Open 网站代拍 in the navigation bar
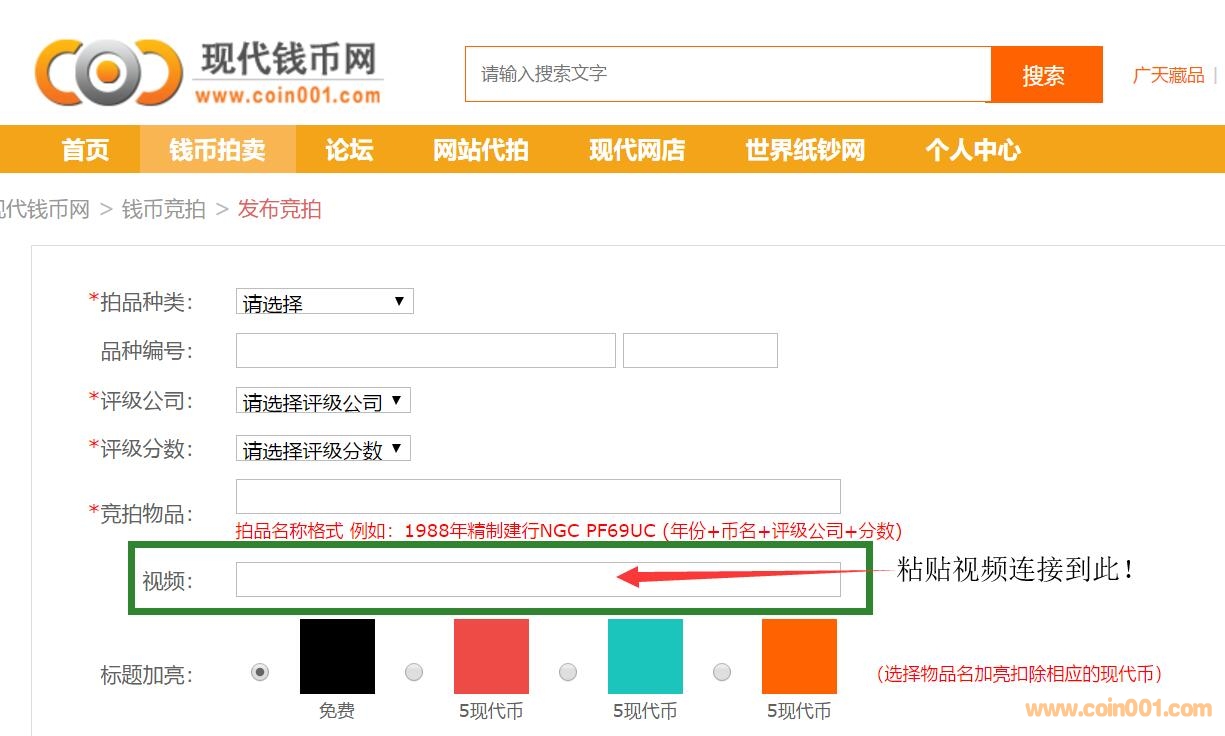This screenshot has height=736, width=1225. click(480, 150)
